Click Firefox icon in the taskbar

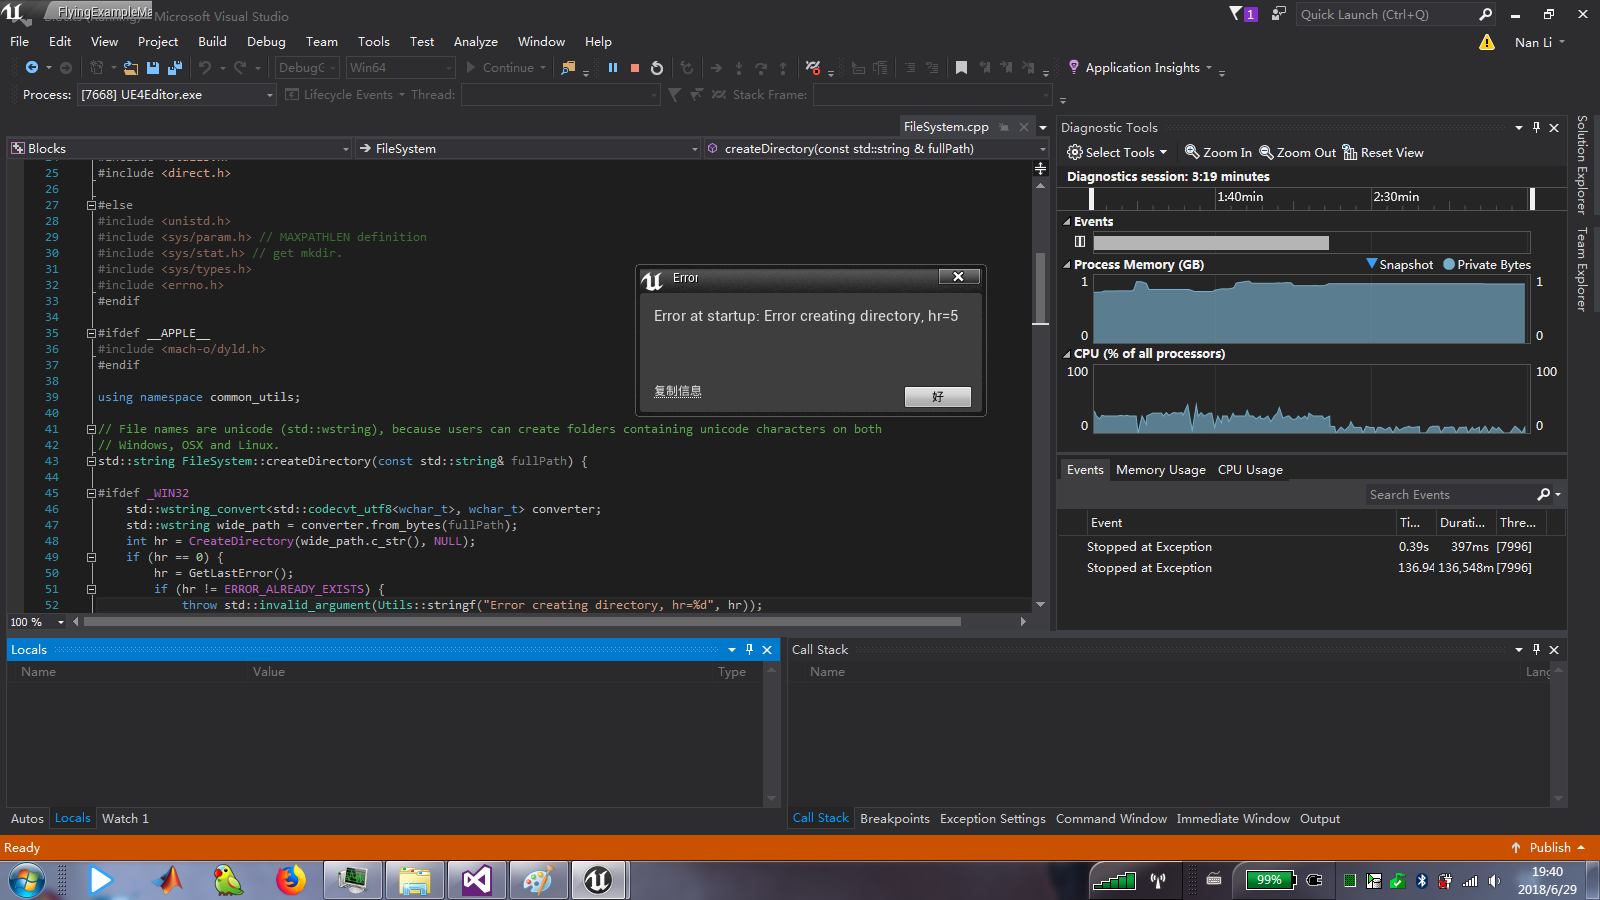pos(290,880)
